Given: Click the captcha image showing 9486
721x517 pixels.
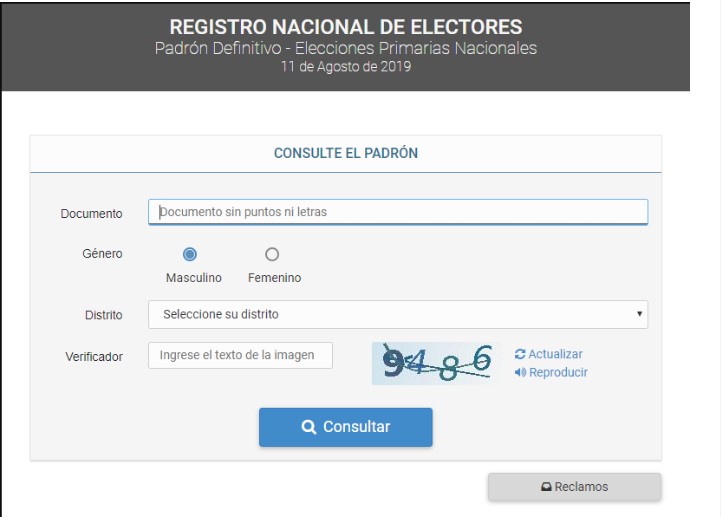Looking at the screenshot, I should point(433,363).
